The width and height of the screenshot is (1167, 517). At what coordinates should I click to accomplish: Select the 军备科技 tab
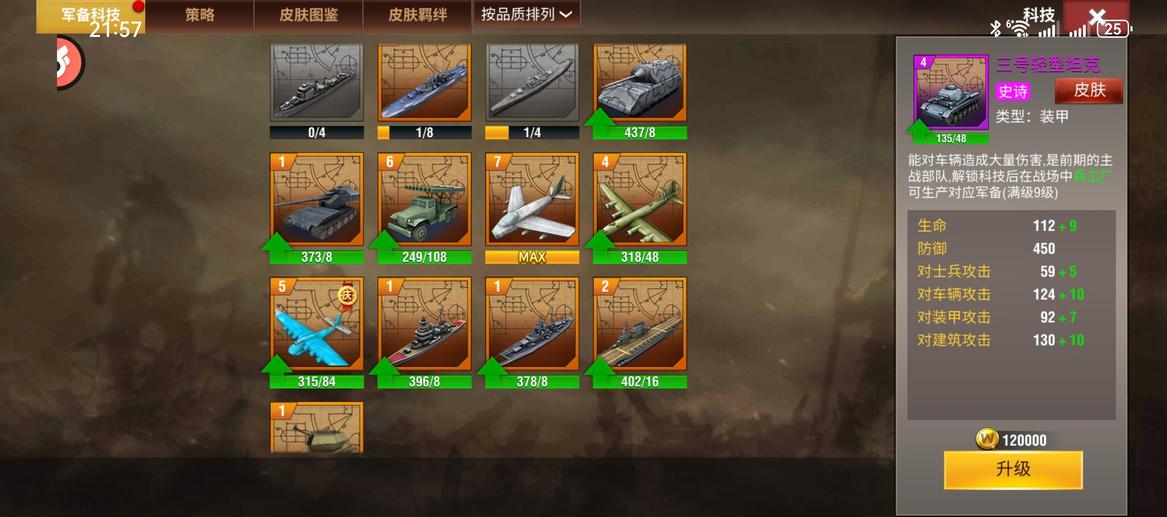[x=90, y=15]
